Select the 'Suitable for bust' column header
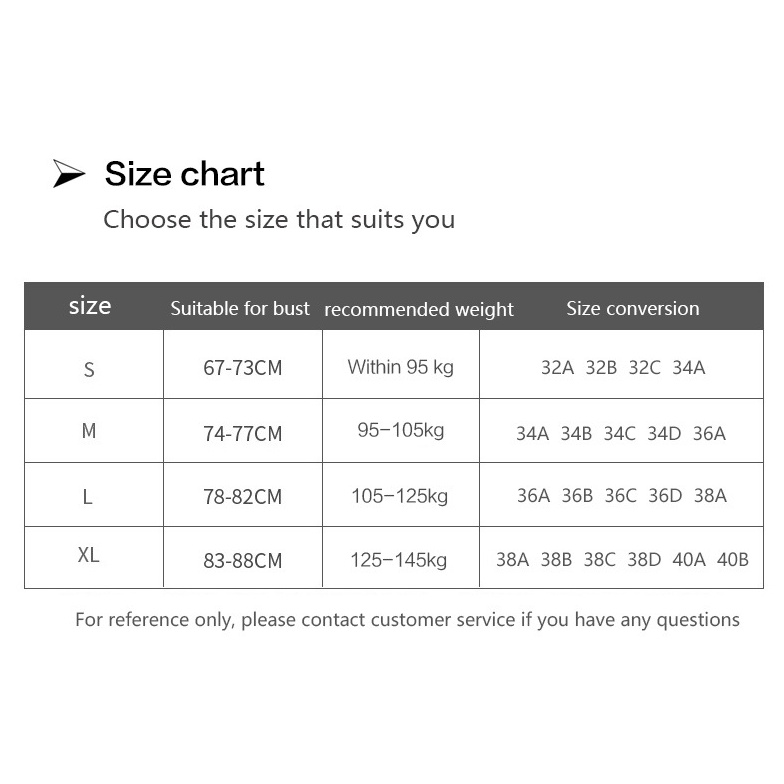Screen dimensions: 784x784 tap(240, 308)
